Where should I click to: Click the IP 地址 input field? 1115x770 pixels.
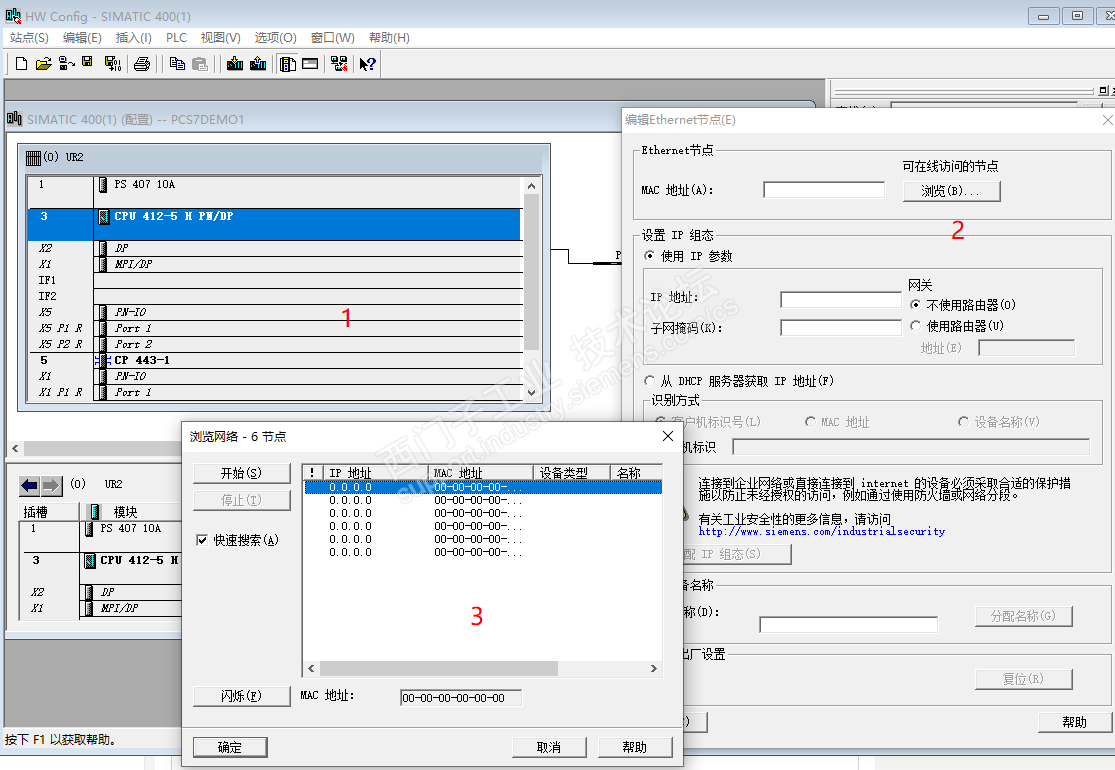coord(841,299)
